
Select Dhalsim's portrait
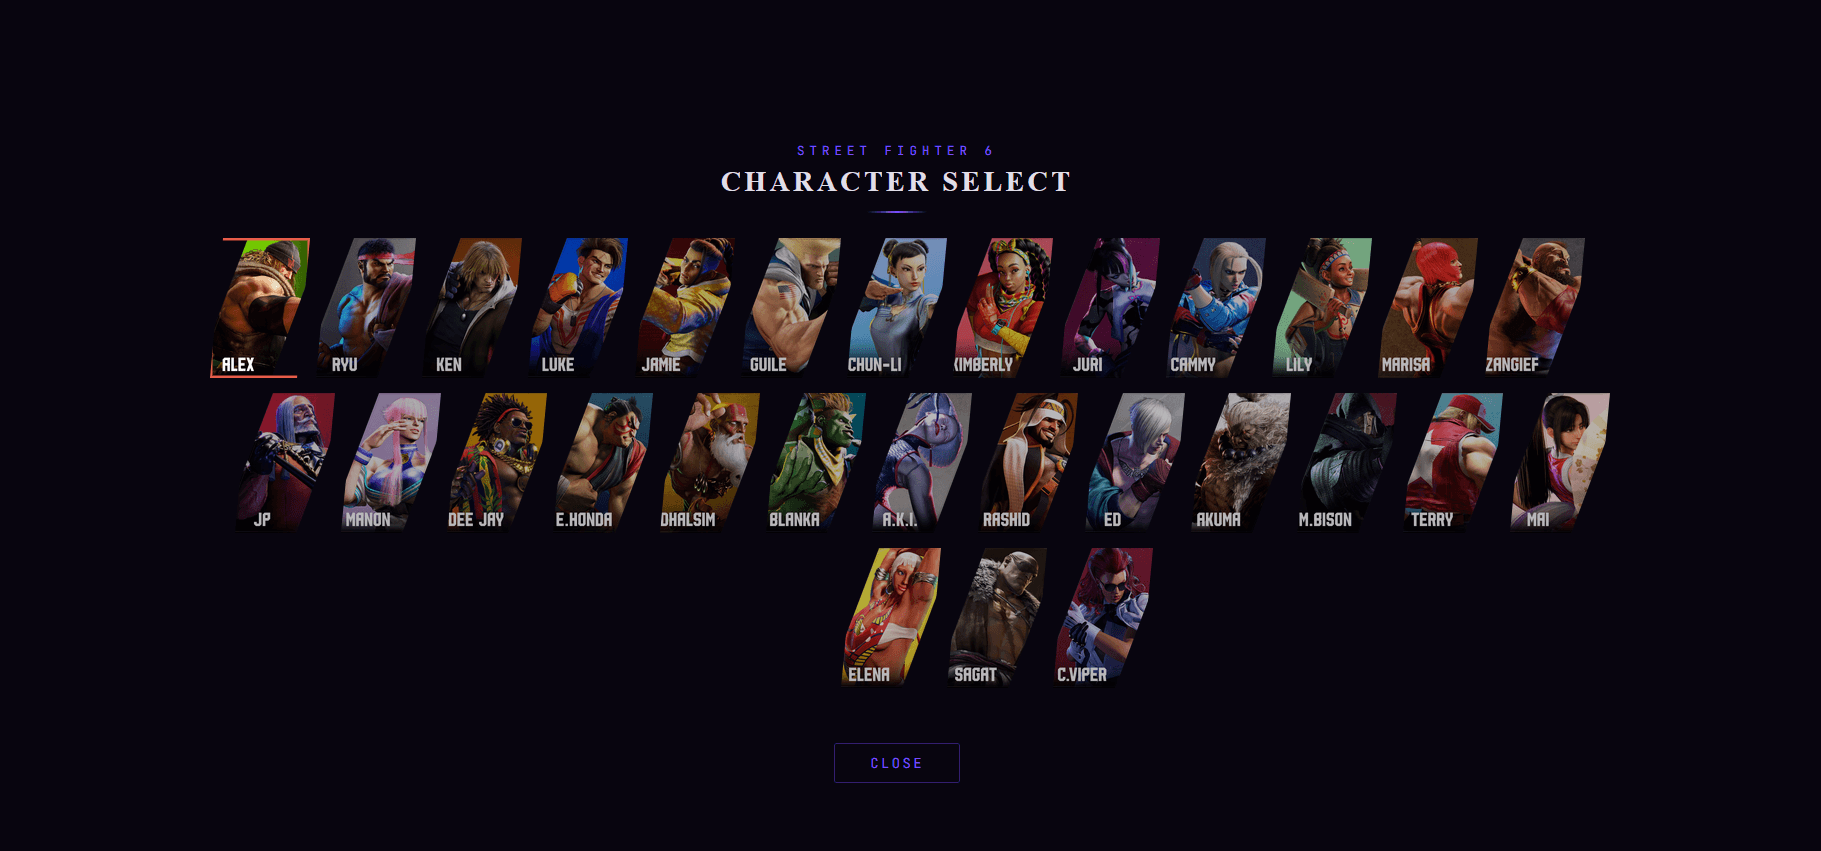pos(711,462)
